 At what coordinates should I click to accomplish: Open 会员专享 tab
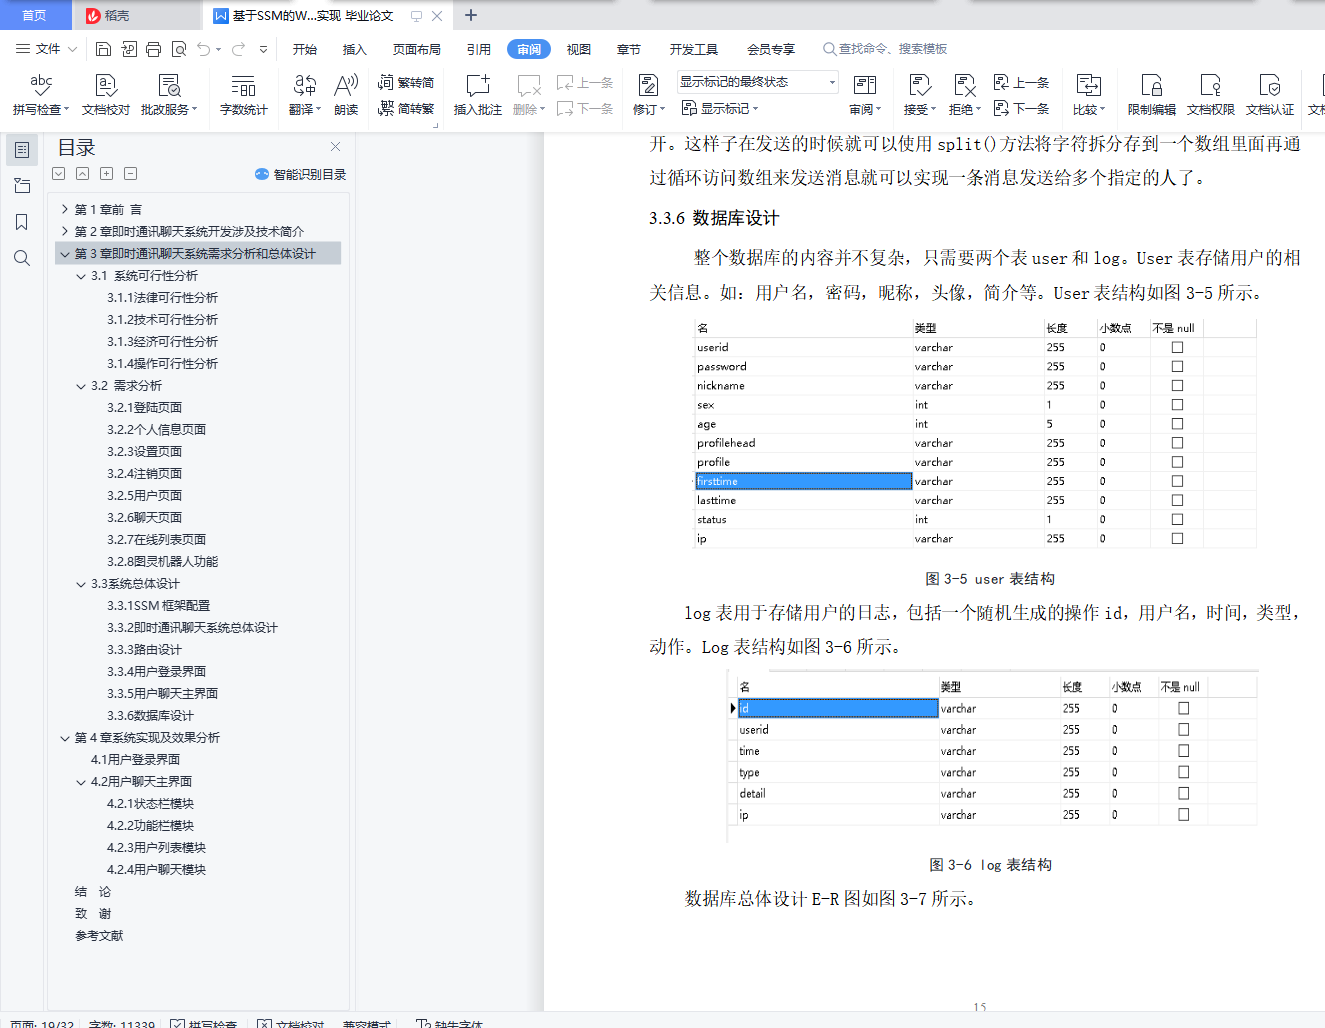(771, 49)
